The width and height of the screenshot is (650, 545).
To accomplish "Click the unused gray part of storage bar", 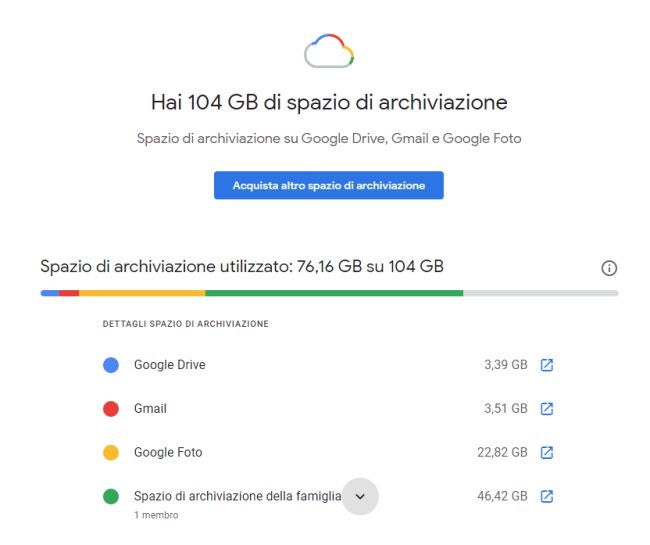I will point(540,293).
